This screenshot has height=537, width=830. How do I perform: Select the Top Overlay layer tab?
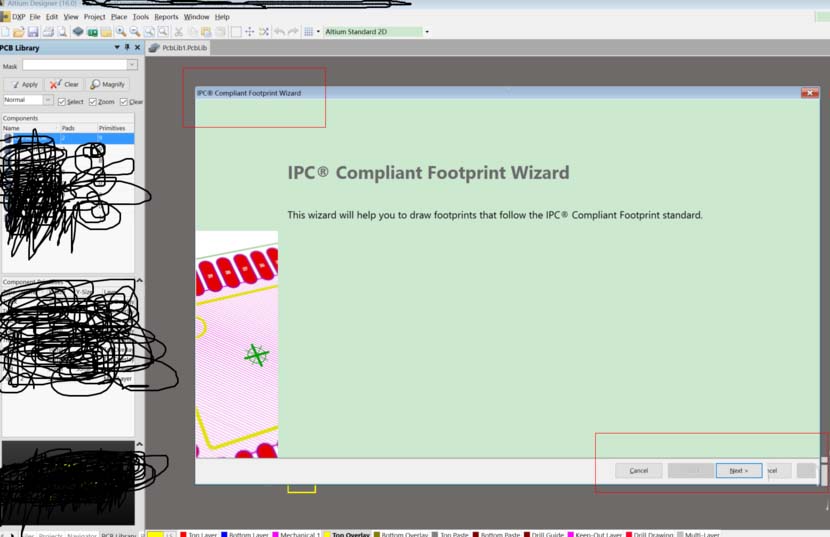tap(351, 534)
